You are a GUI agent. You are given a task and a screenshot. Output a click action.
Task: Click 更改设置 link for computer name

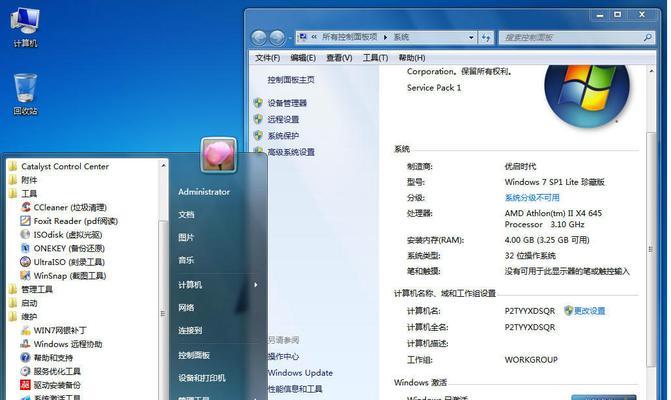point(590,311)
